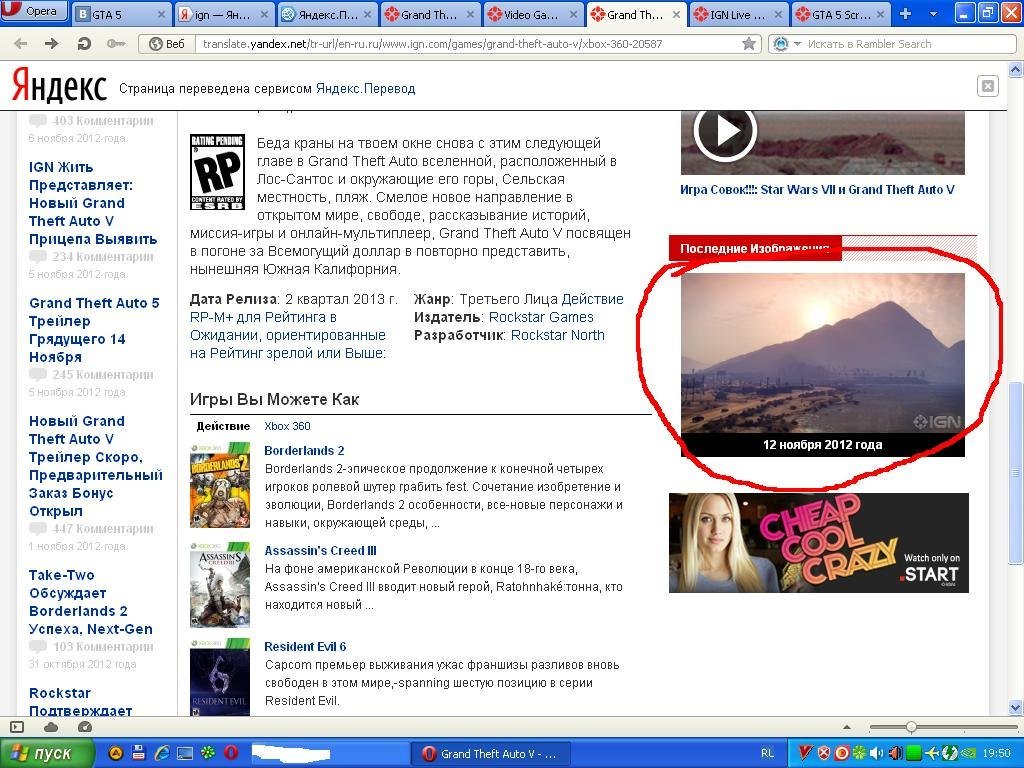Open the Opera Link cloud icon
1024x768 pixels.
(51, 727)
